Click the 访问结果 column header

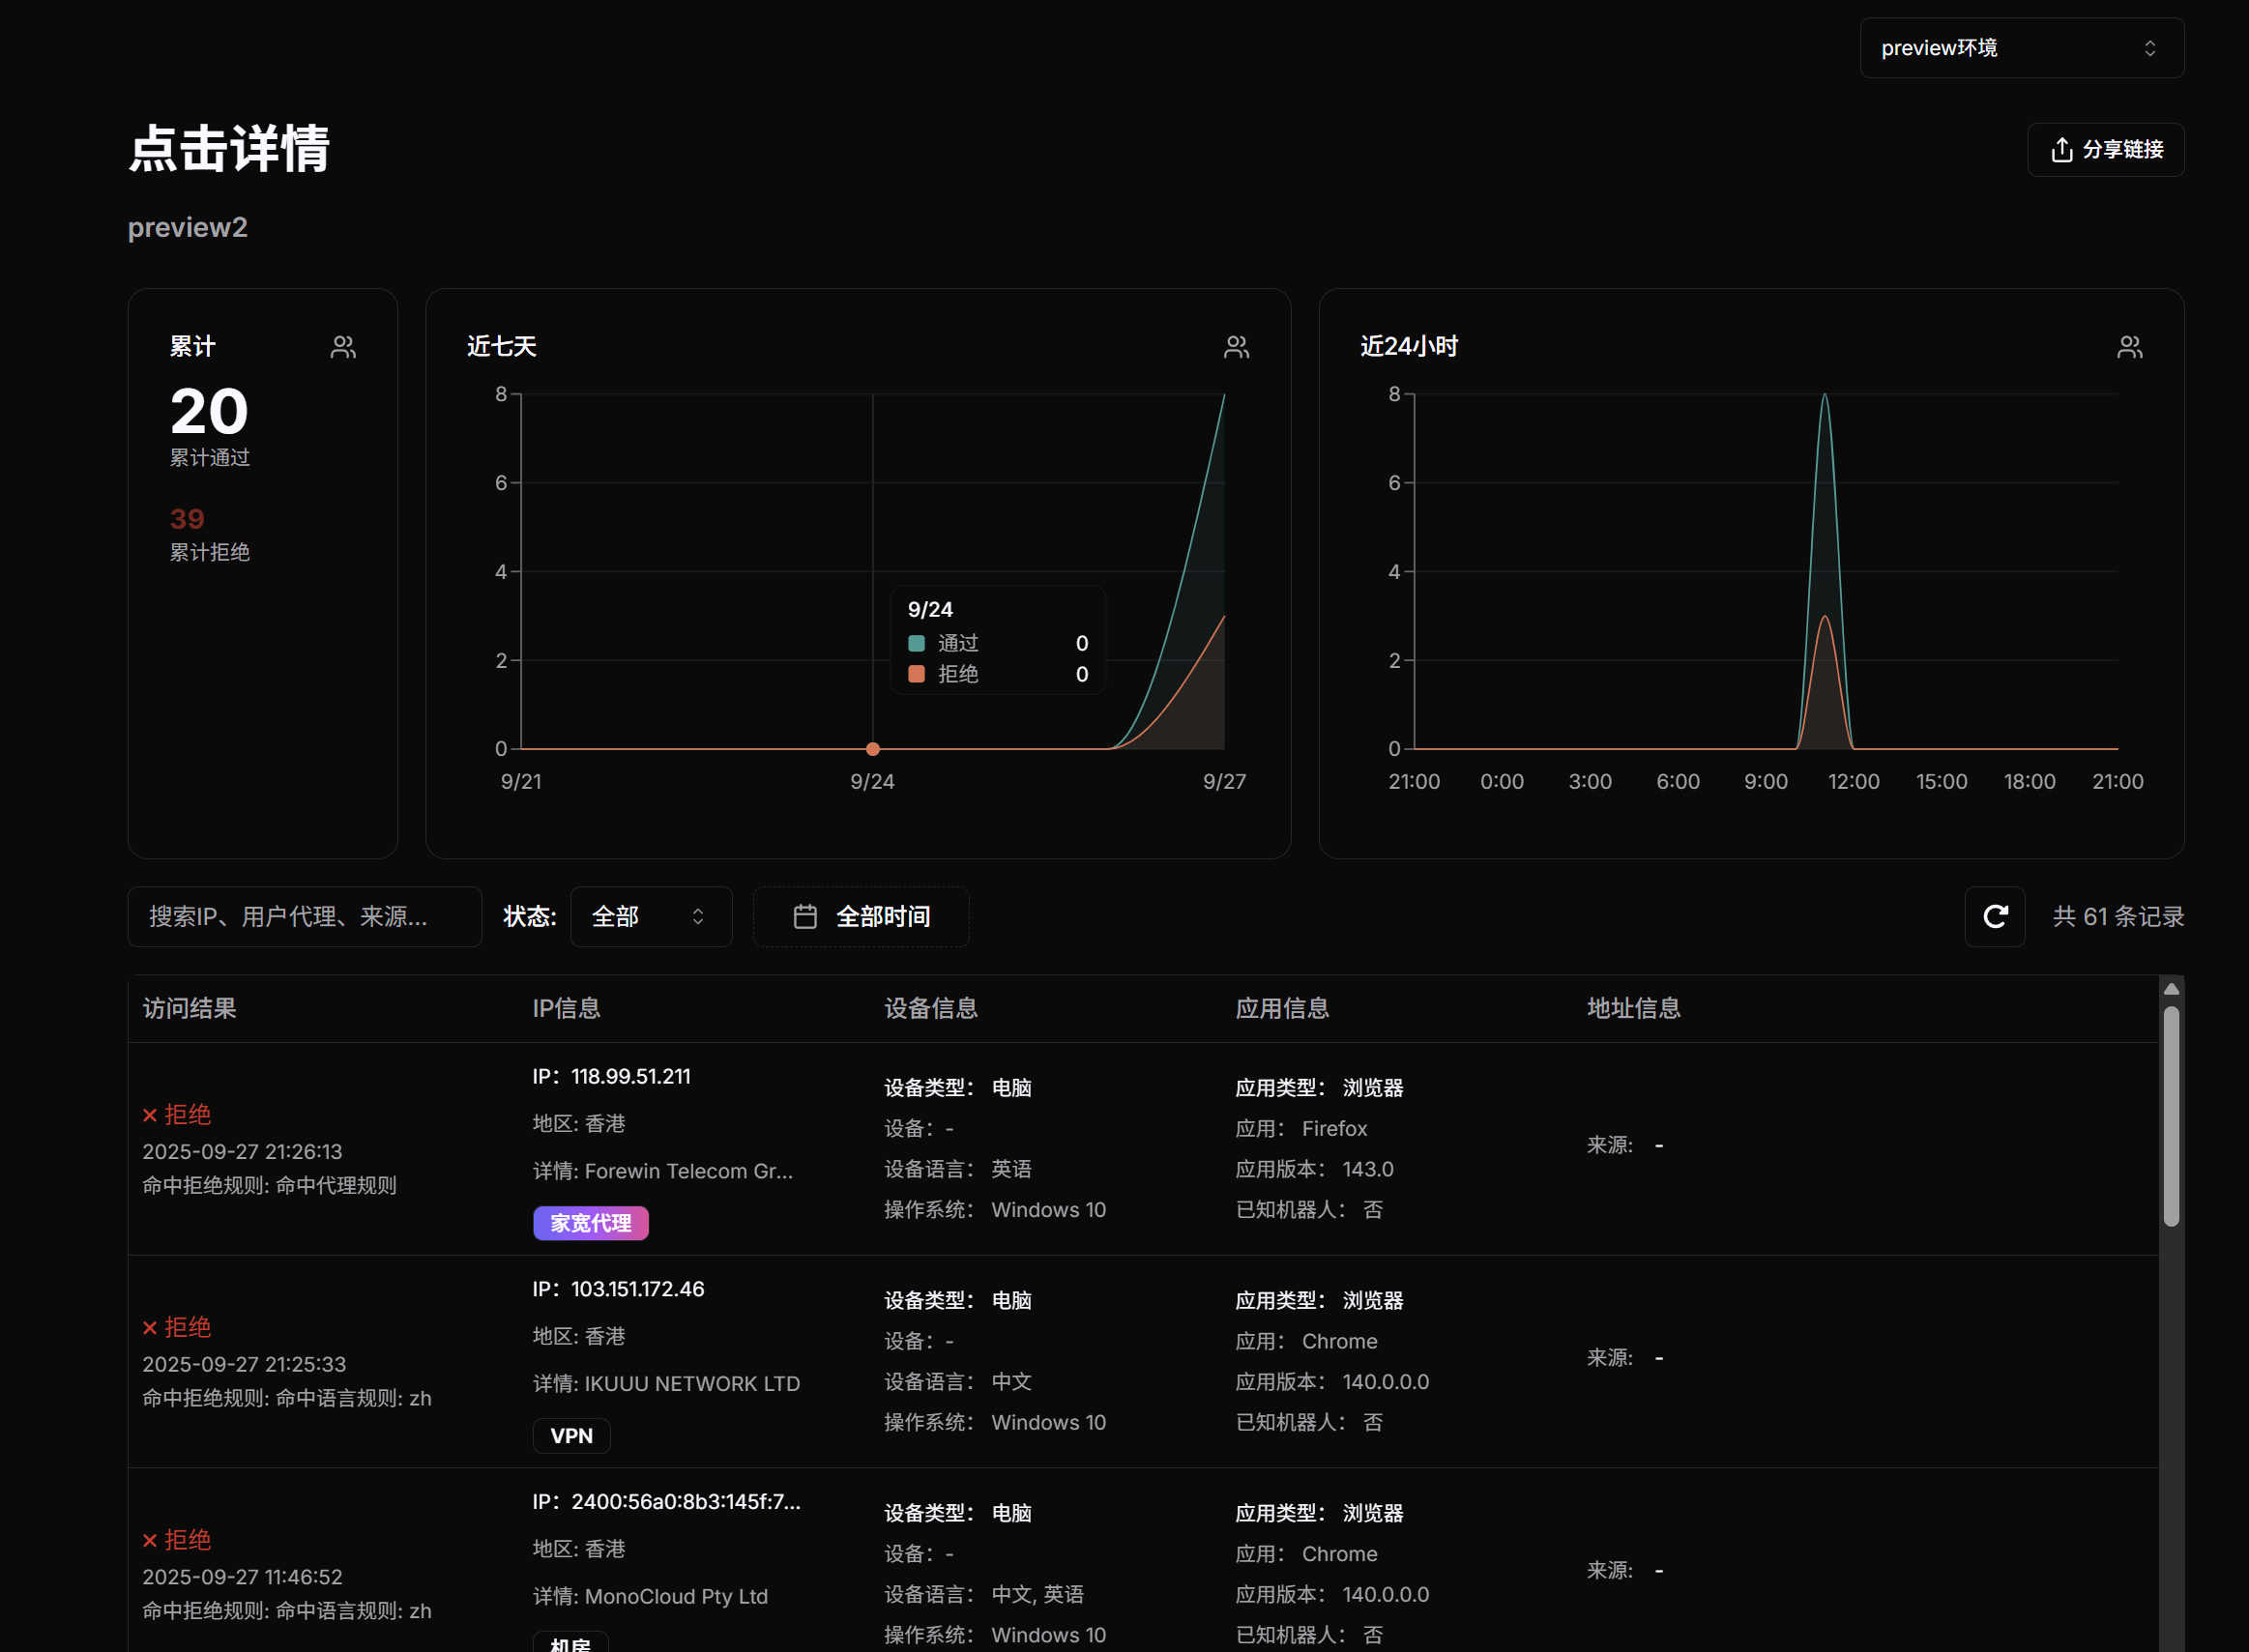pyautogui.click(x=190, y=1008)
